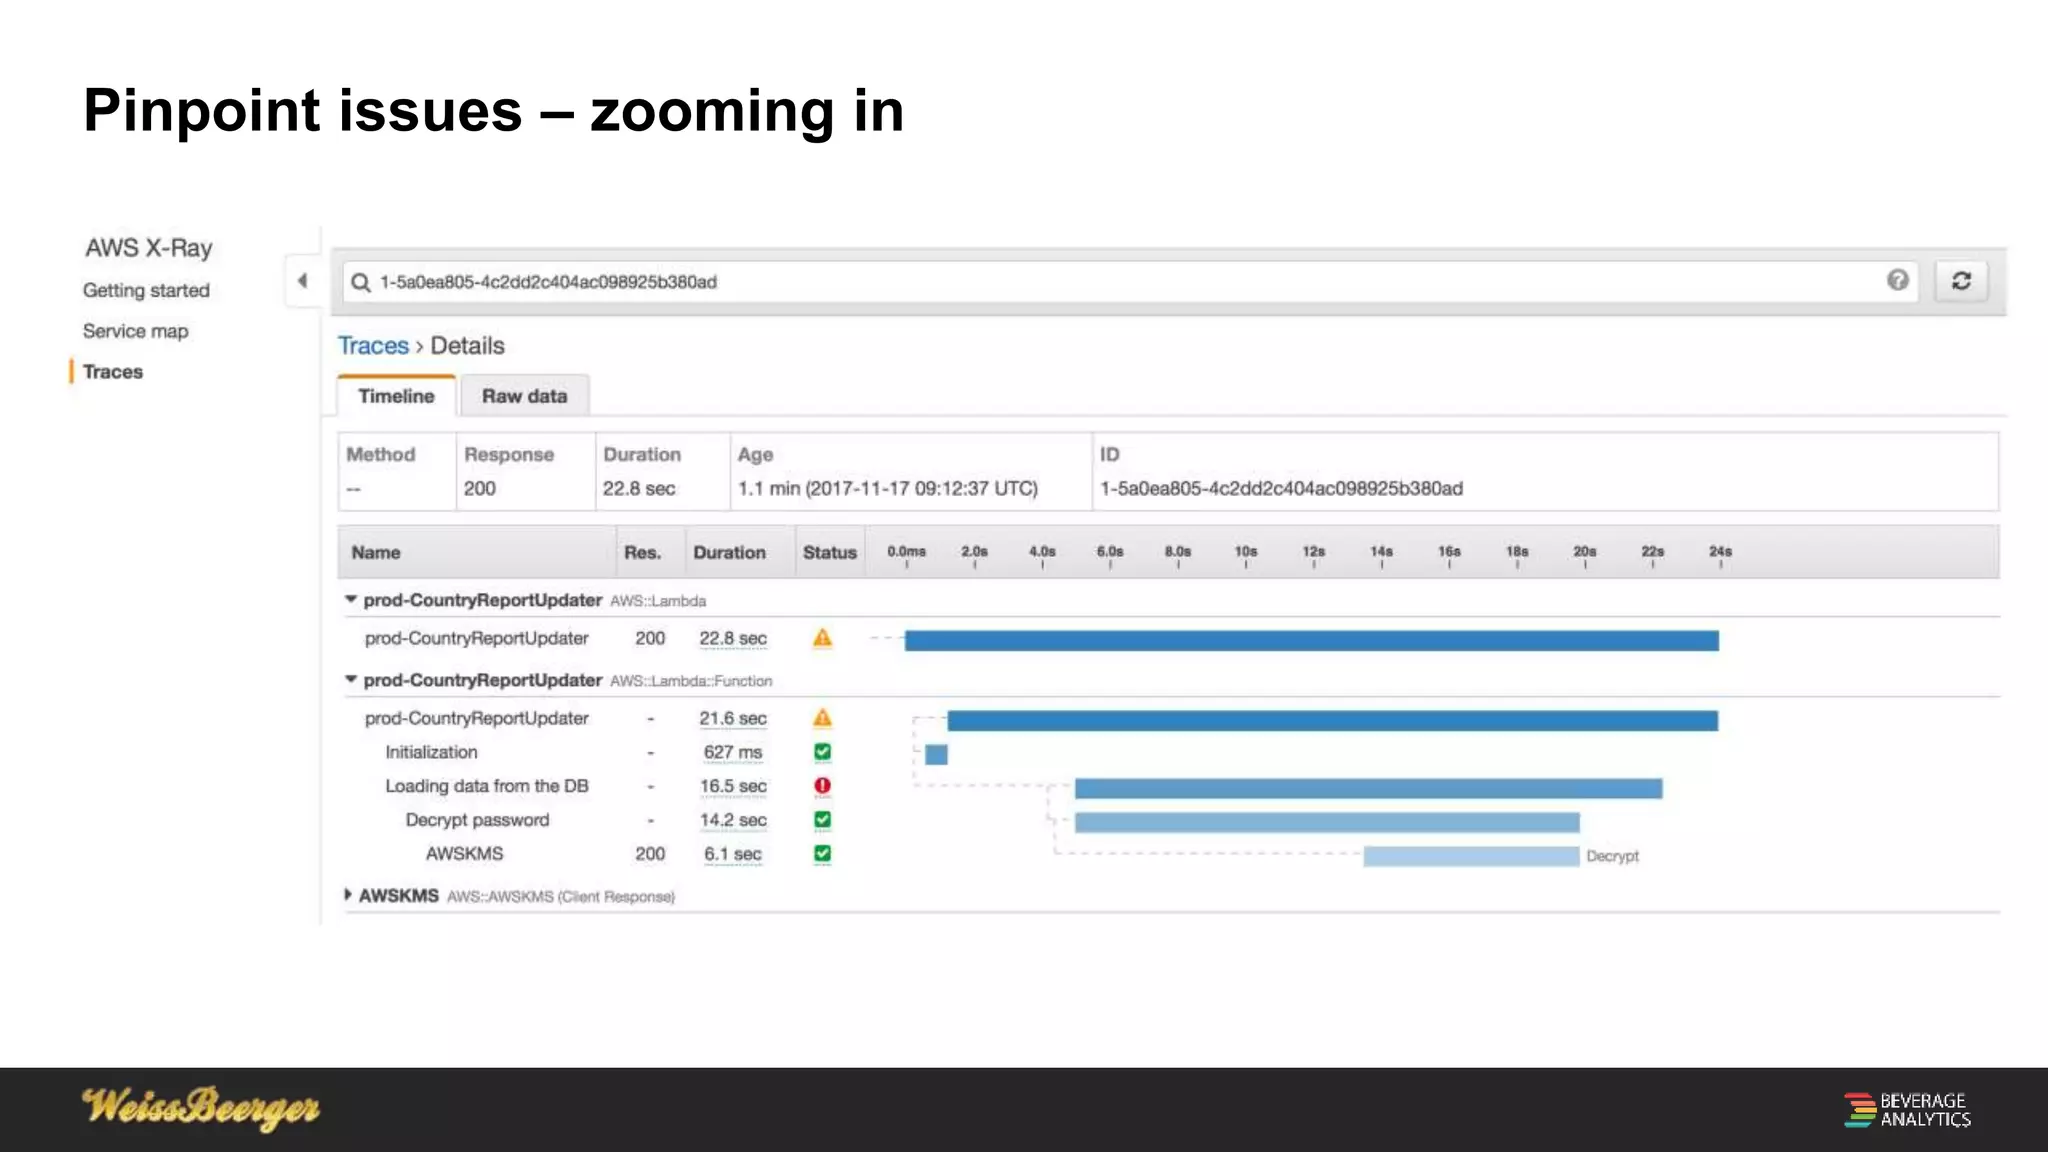Expand the AWSKMS Client Response group
This screenshot has height=1152, width=2048.
pos(347,895)
